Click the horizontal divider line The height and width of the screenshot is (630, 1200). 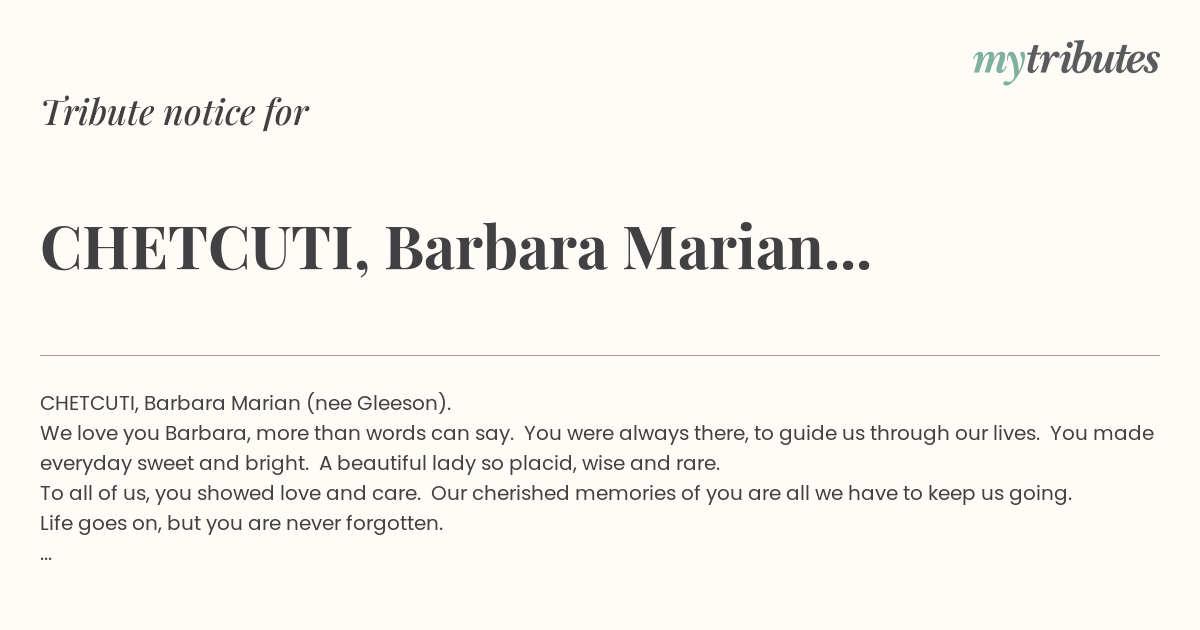coord(600,355)
